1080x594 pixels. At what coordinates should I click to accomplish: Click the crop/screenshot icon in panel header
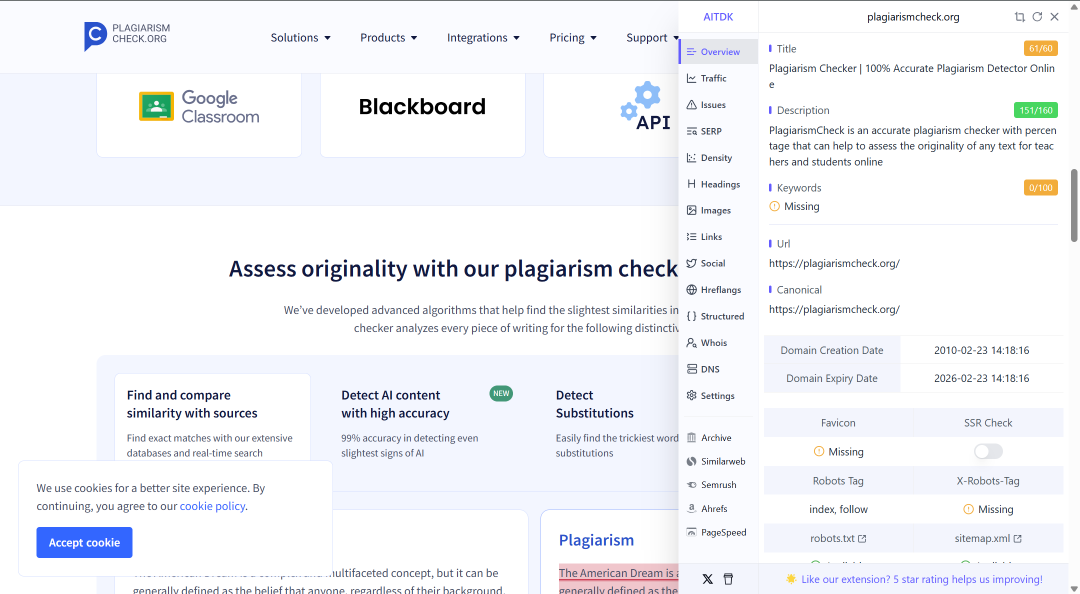pos(1019,17)
